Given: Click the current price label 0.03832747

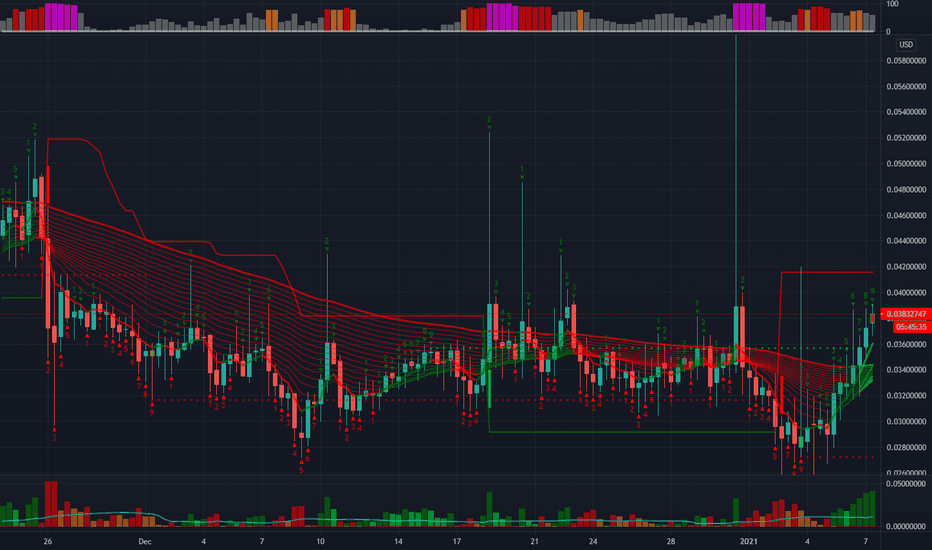Looking at the screenshot, I should [x=906, y=314].
